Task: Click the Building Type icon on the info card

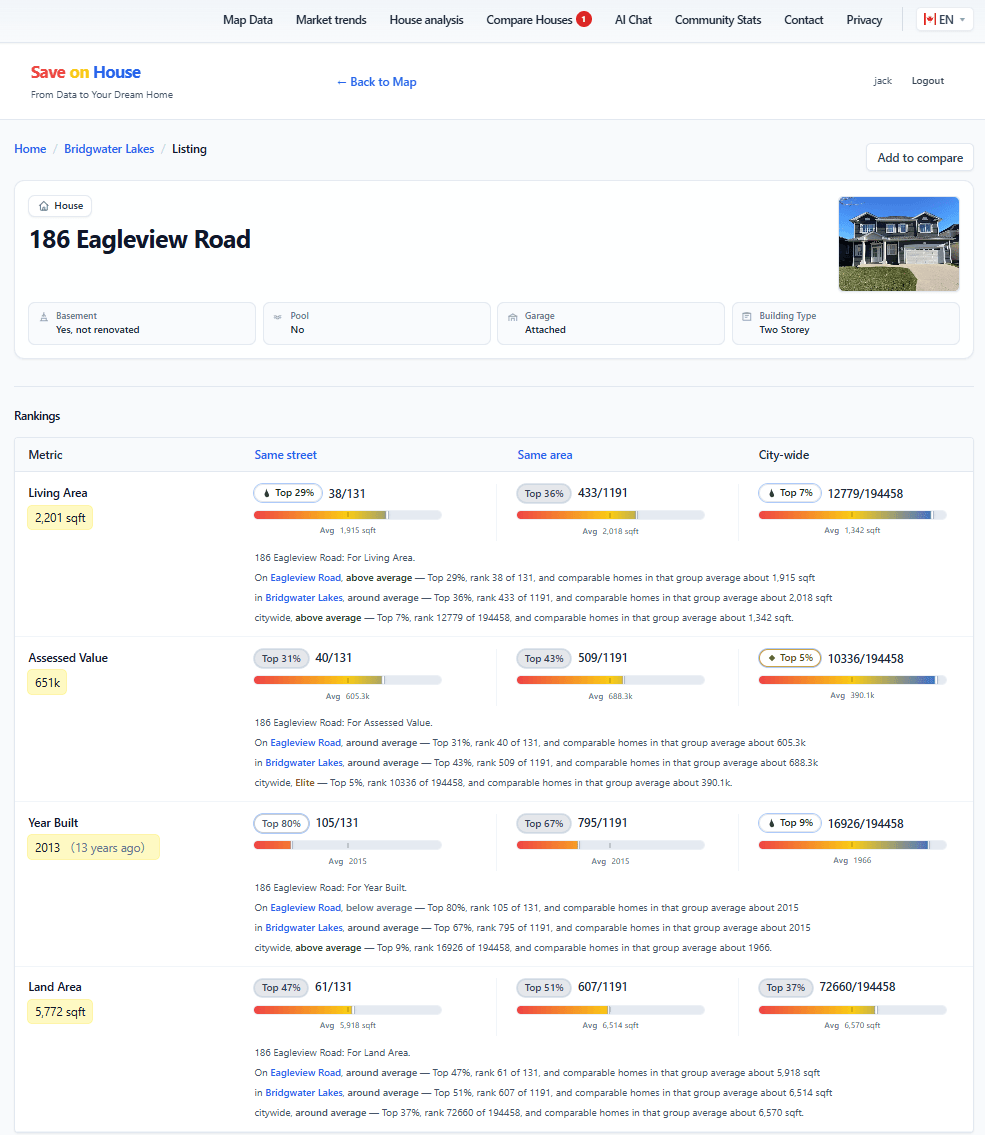Action: tap(748, 316)
